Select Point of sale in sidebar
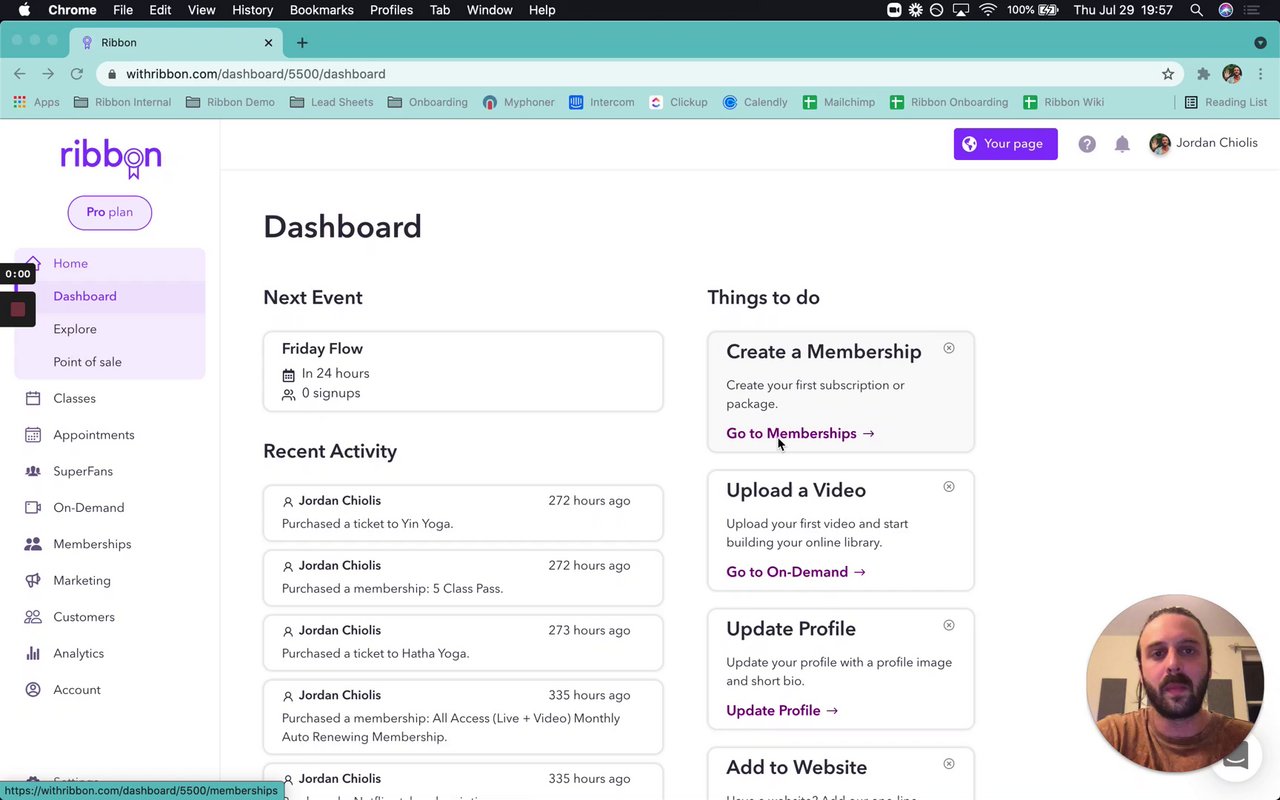 110,362
